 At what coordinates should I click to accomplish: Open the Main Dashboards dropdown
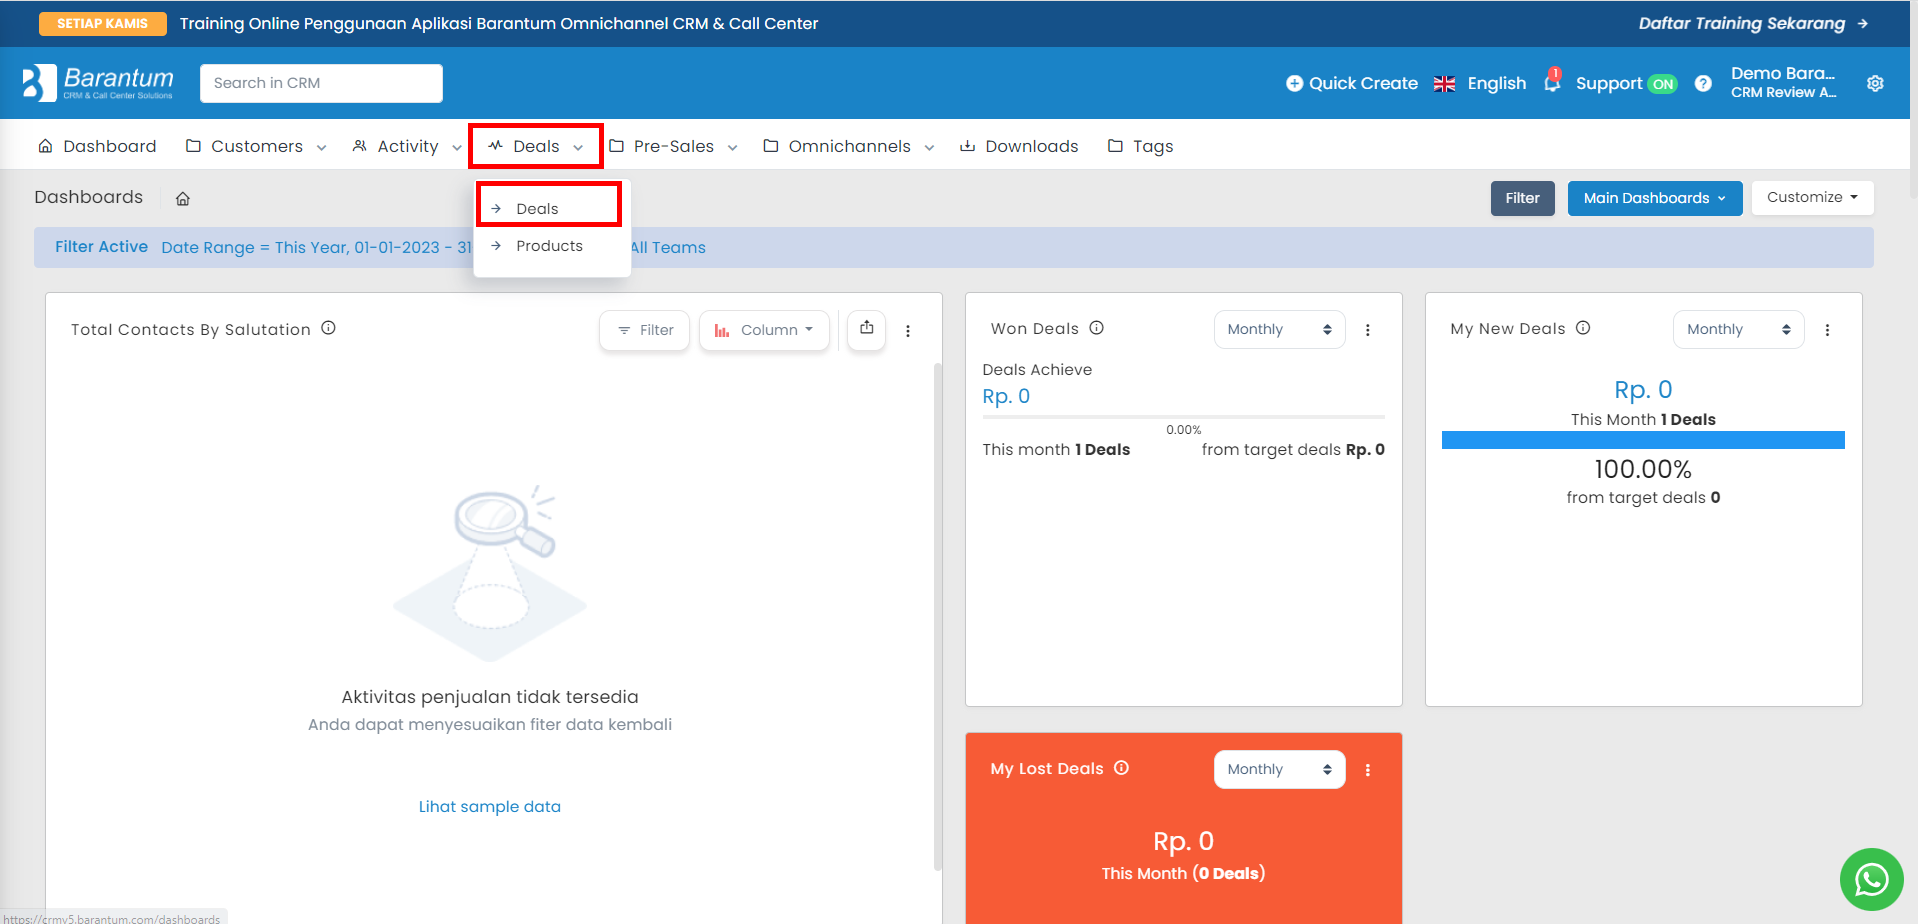1654,198
